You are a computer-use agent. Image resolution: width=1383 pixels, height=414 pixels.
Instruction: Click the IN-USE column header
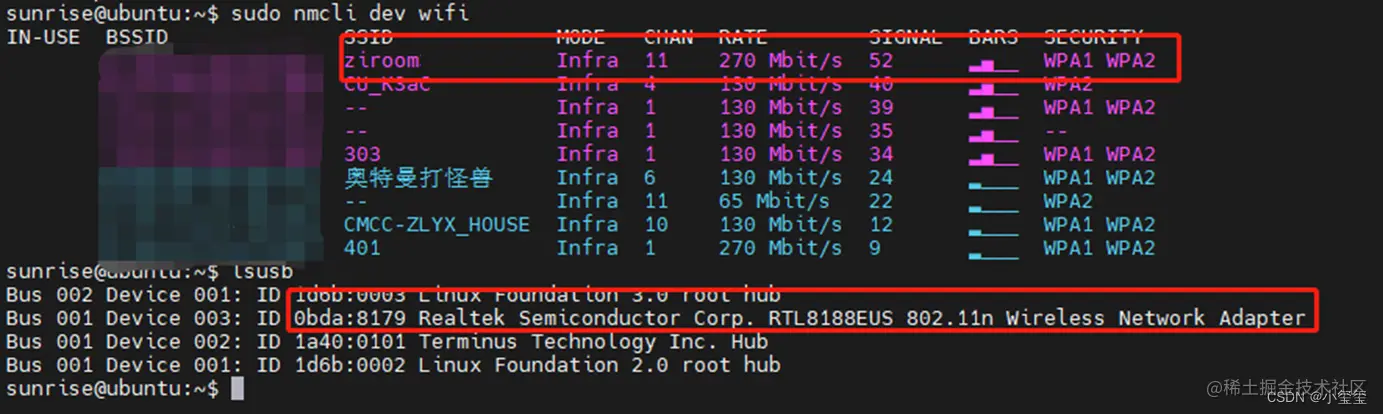coord(41,37)
